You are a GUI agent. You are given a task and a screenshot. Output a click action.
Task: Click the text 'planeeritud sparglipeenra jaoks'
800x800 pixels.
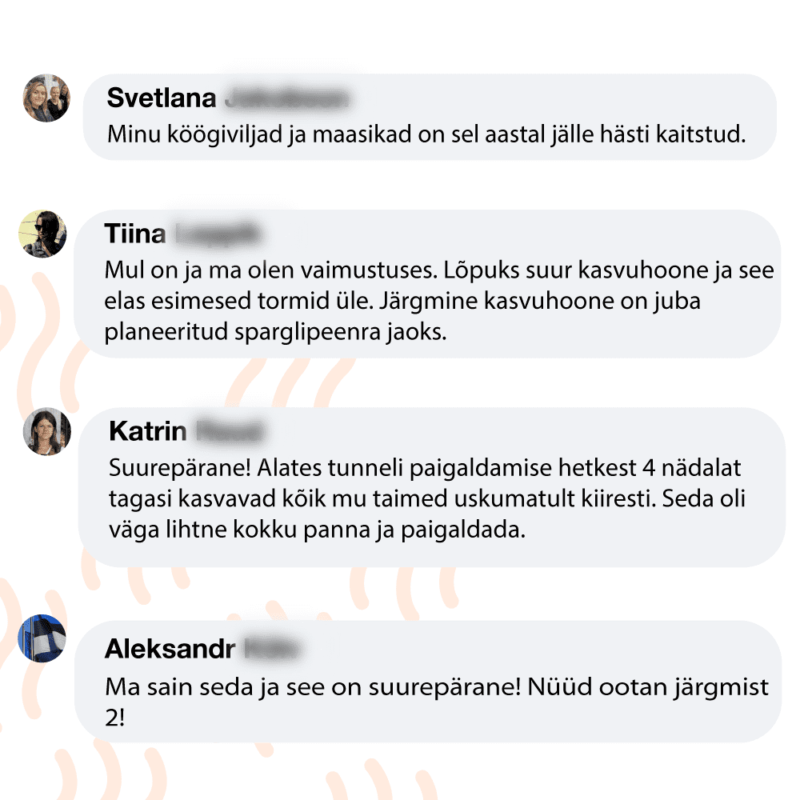[275, 332]
